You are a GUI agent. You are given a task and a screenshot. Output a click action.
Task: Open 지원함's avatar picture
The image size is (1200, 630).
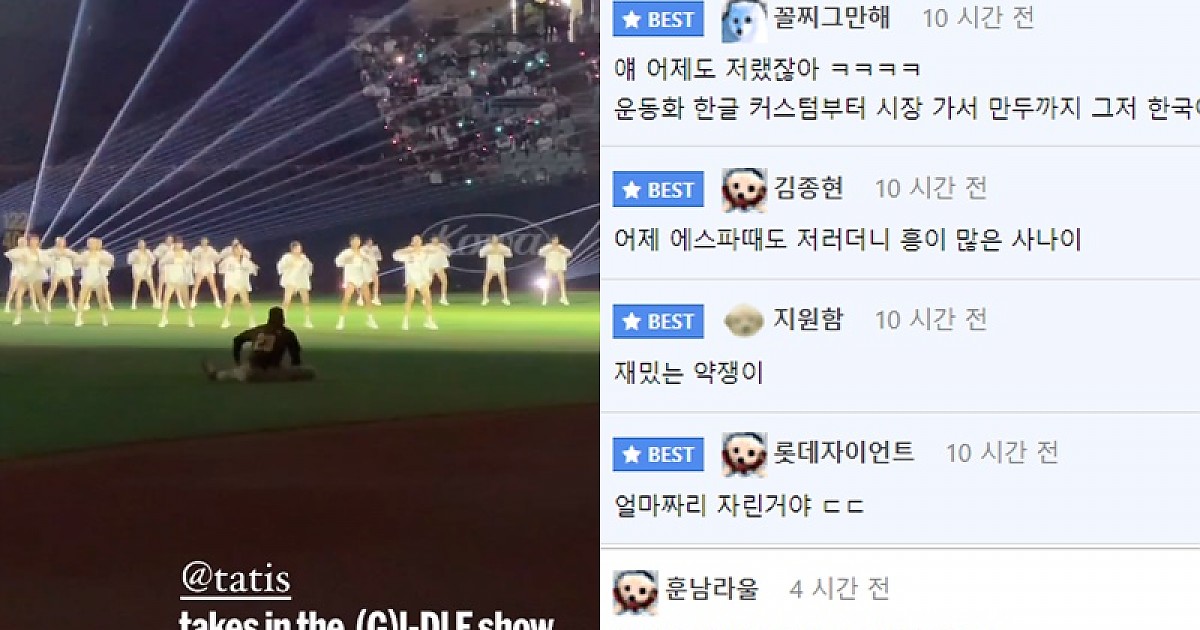[744, 321]
